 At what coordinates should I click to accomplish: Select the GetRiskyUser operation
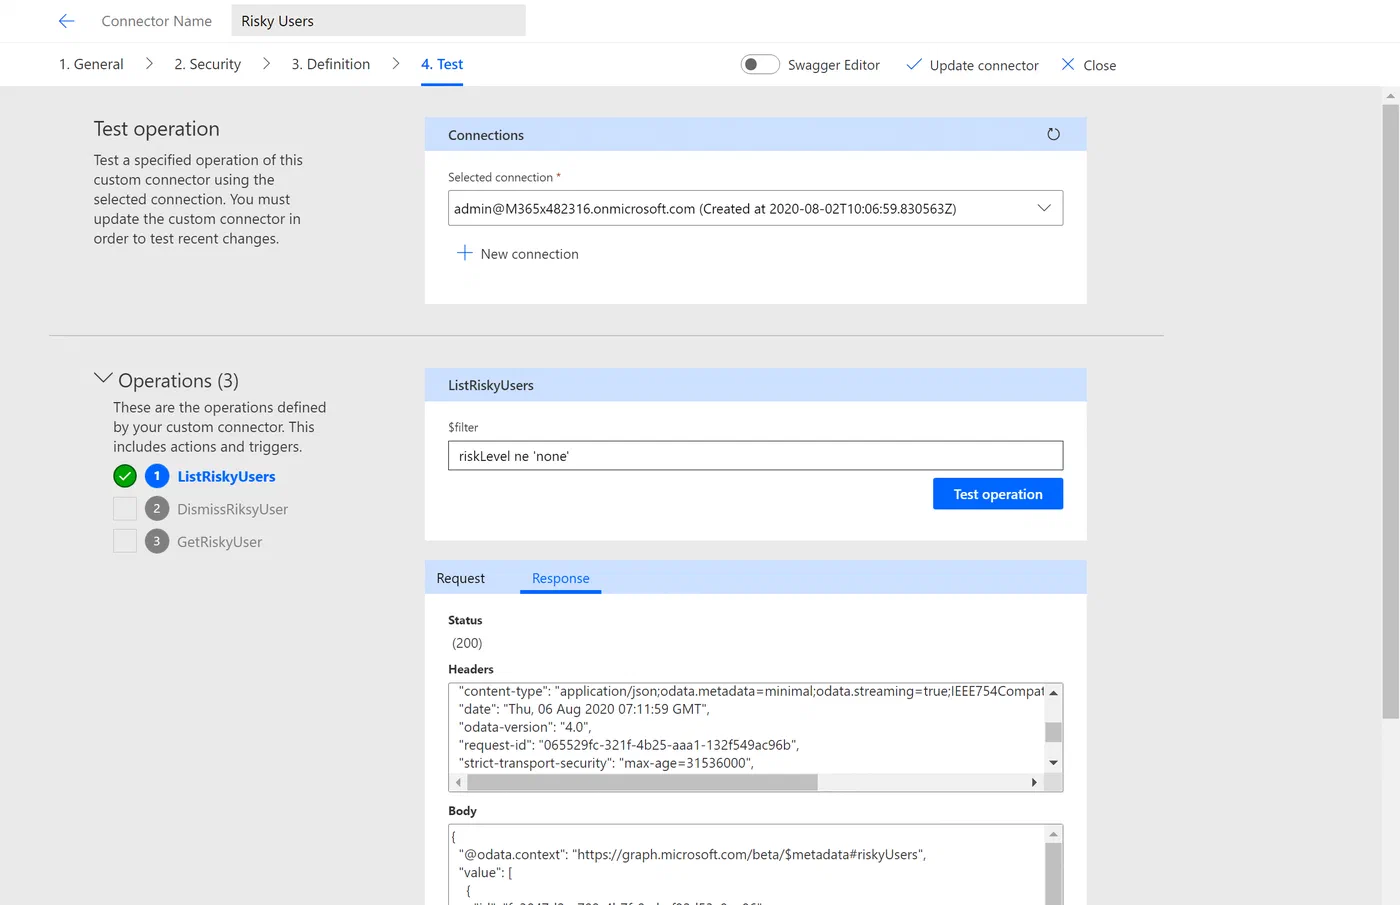point(219,542)
